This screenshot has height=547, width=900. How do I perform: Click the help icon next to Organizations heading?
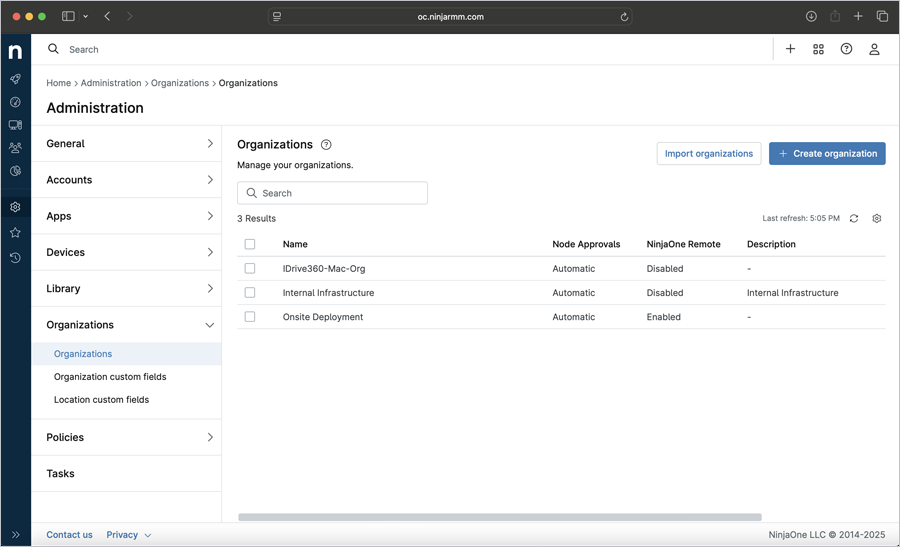(x=326, y=145)
